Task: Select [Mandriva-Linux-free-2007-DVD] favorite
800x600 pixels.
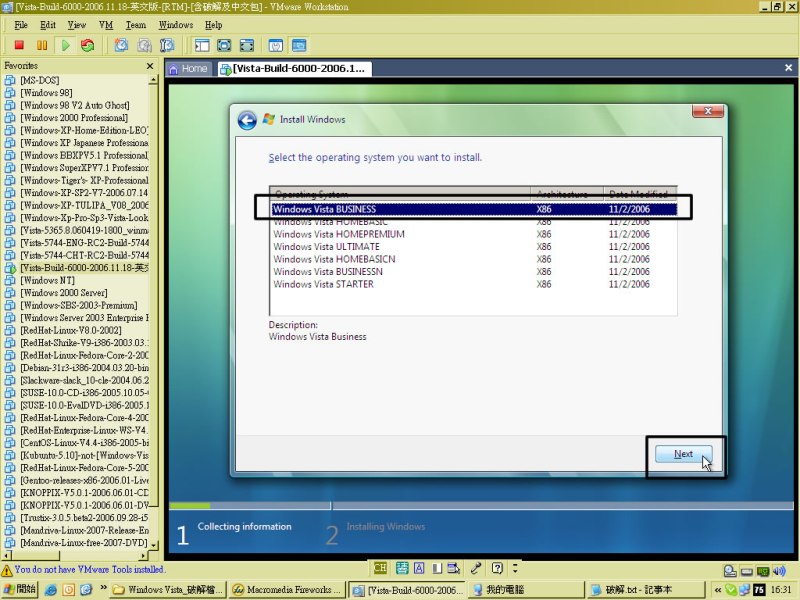Action: pyautogui.click(x=84, y=543)
